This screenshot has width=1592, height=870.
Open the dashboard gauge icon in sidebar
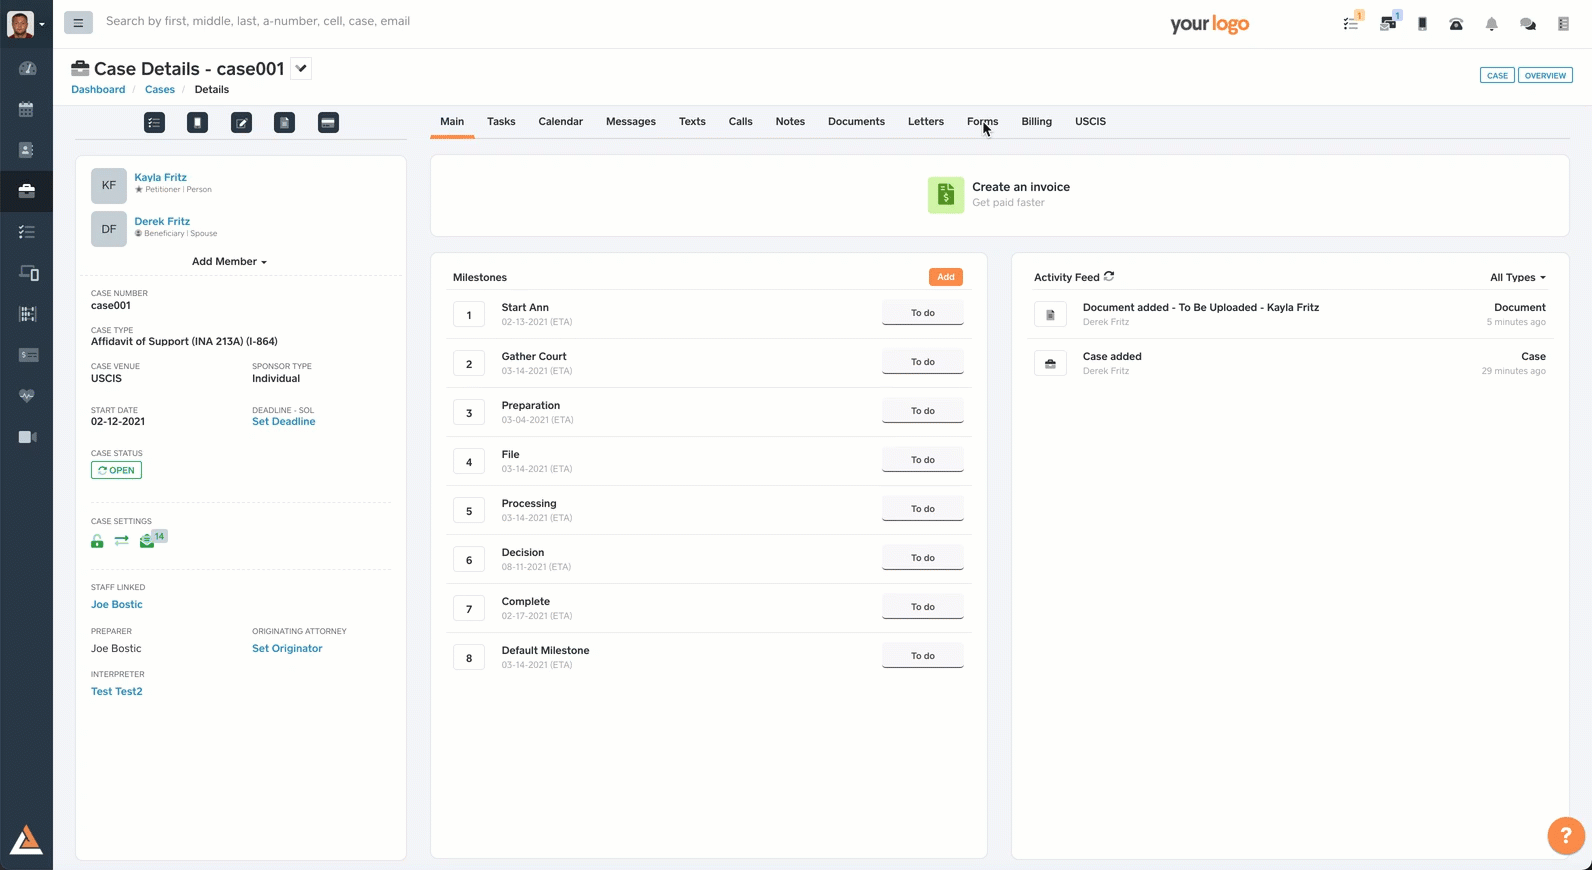(x=27, y=68)
